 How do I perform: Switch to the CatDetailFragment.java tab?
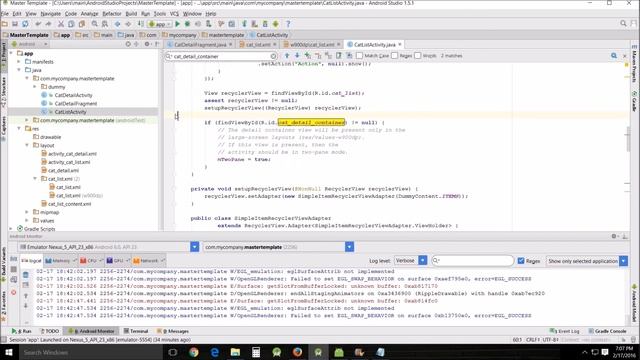click(x=200, y=44)
